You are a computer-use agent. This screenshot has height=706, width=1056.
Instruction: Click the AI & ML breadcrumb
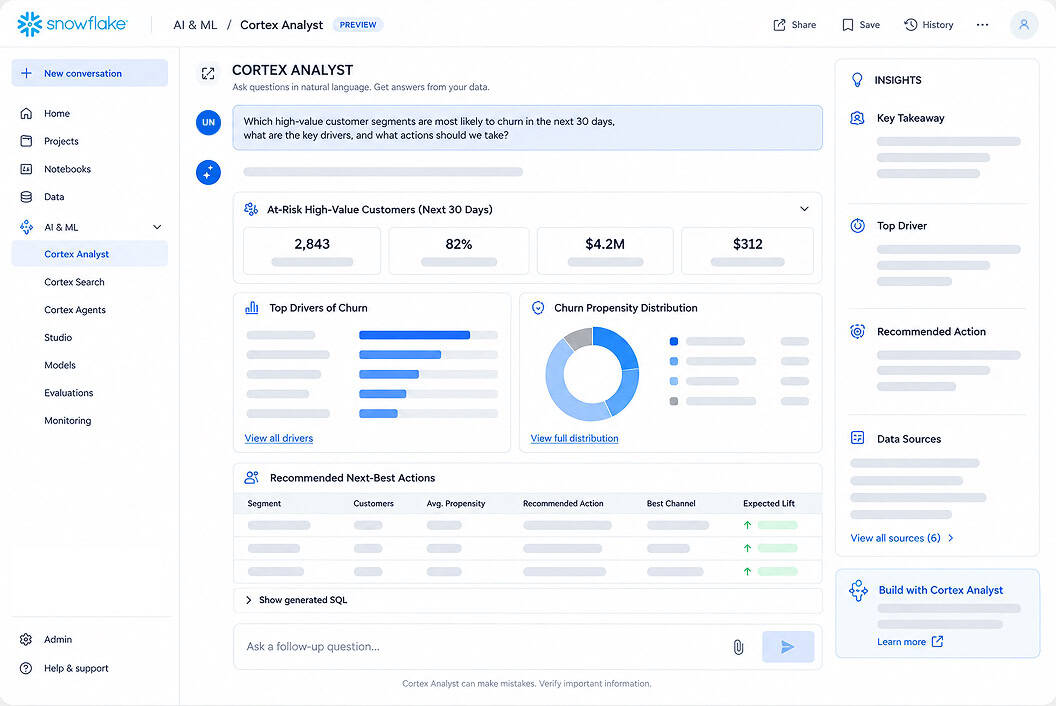195,25
